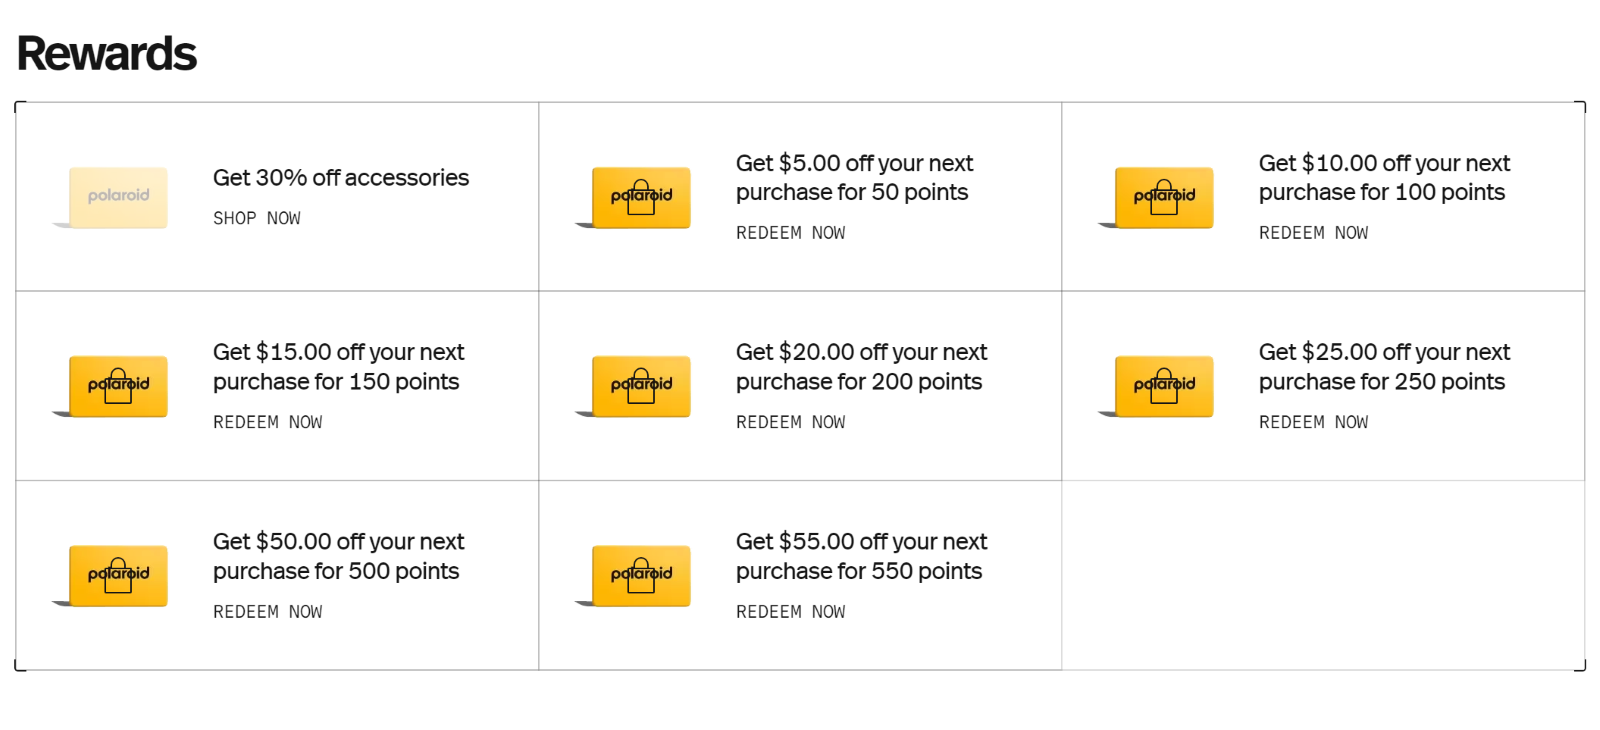Click the yellow gift card icon for $20.00 reward
This screenshot has width=1600, height=730.
pyautogui.click(x=641, y=386)
